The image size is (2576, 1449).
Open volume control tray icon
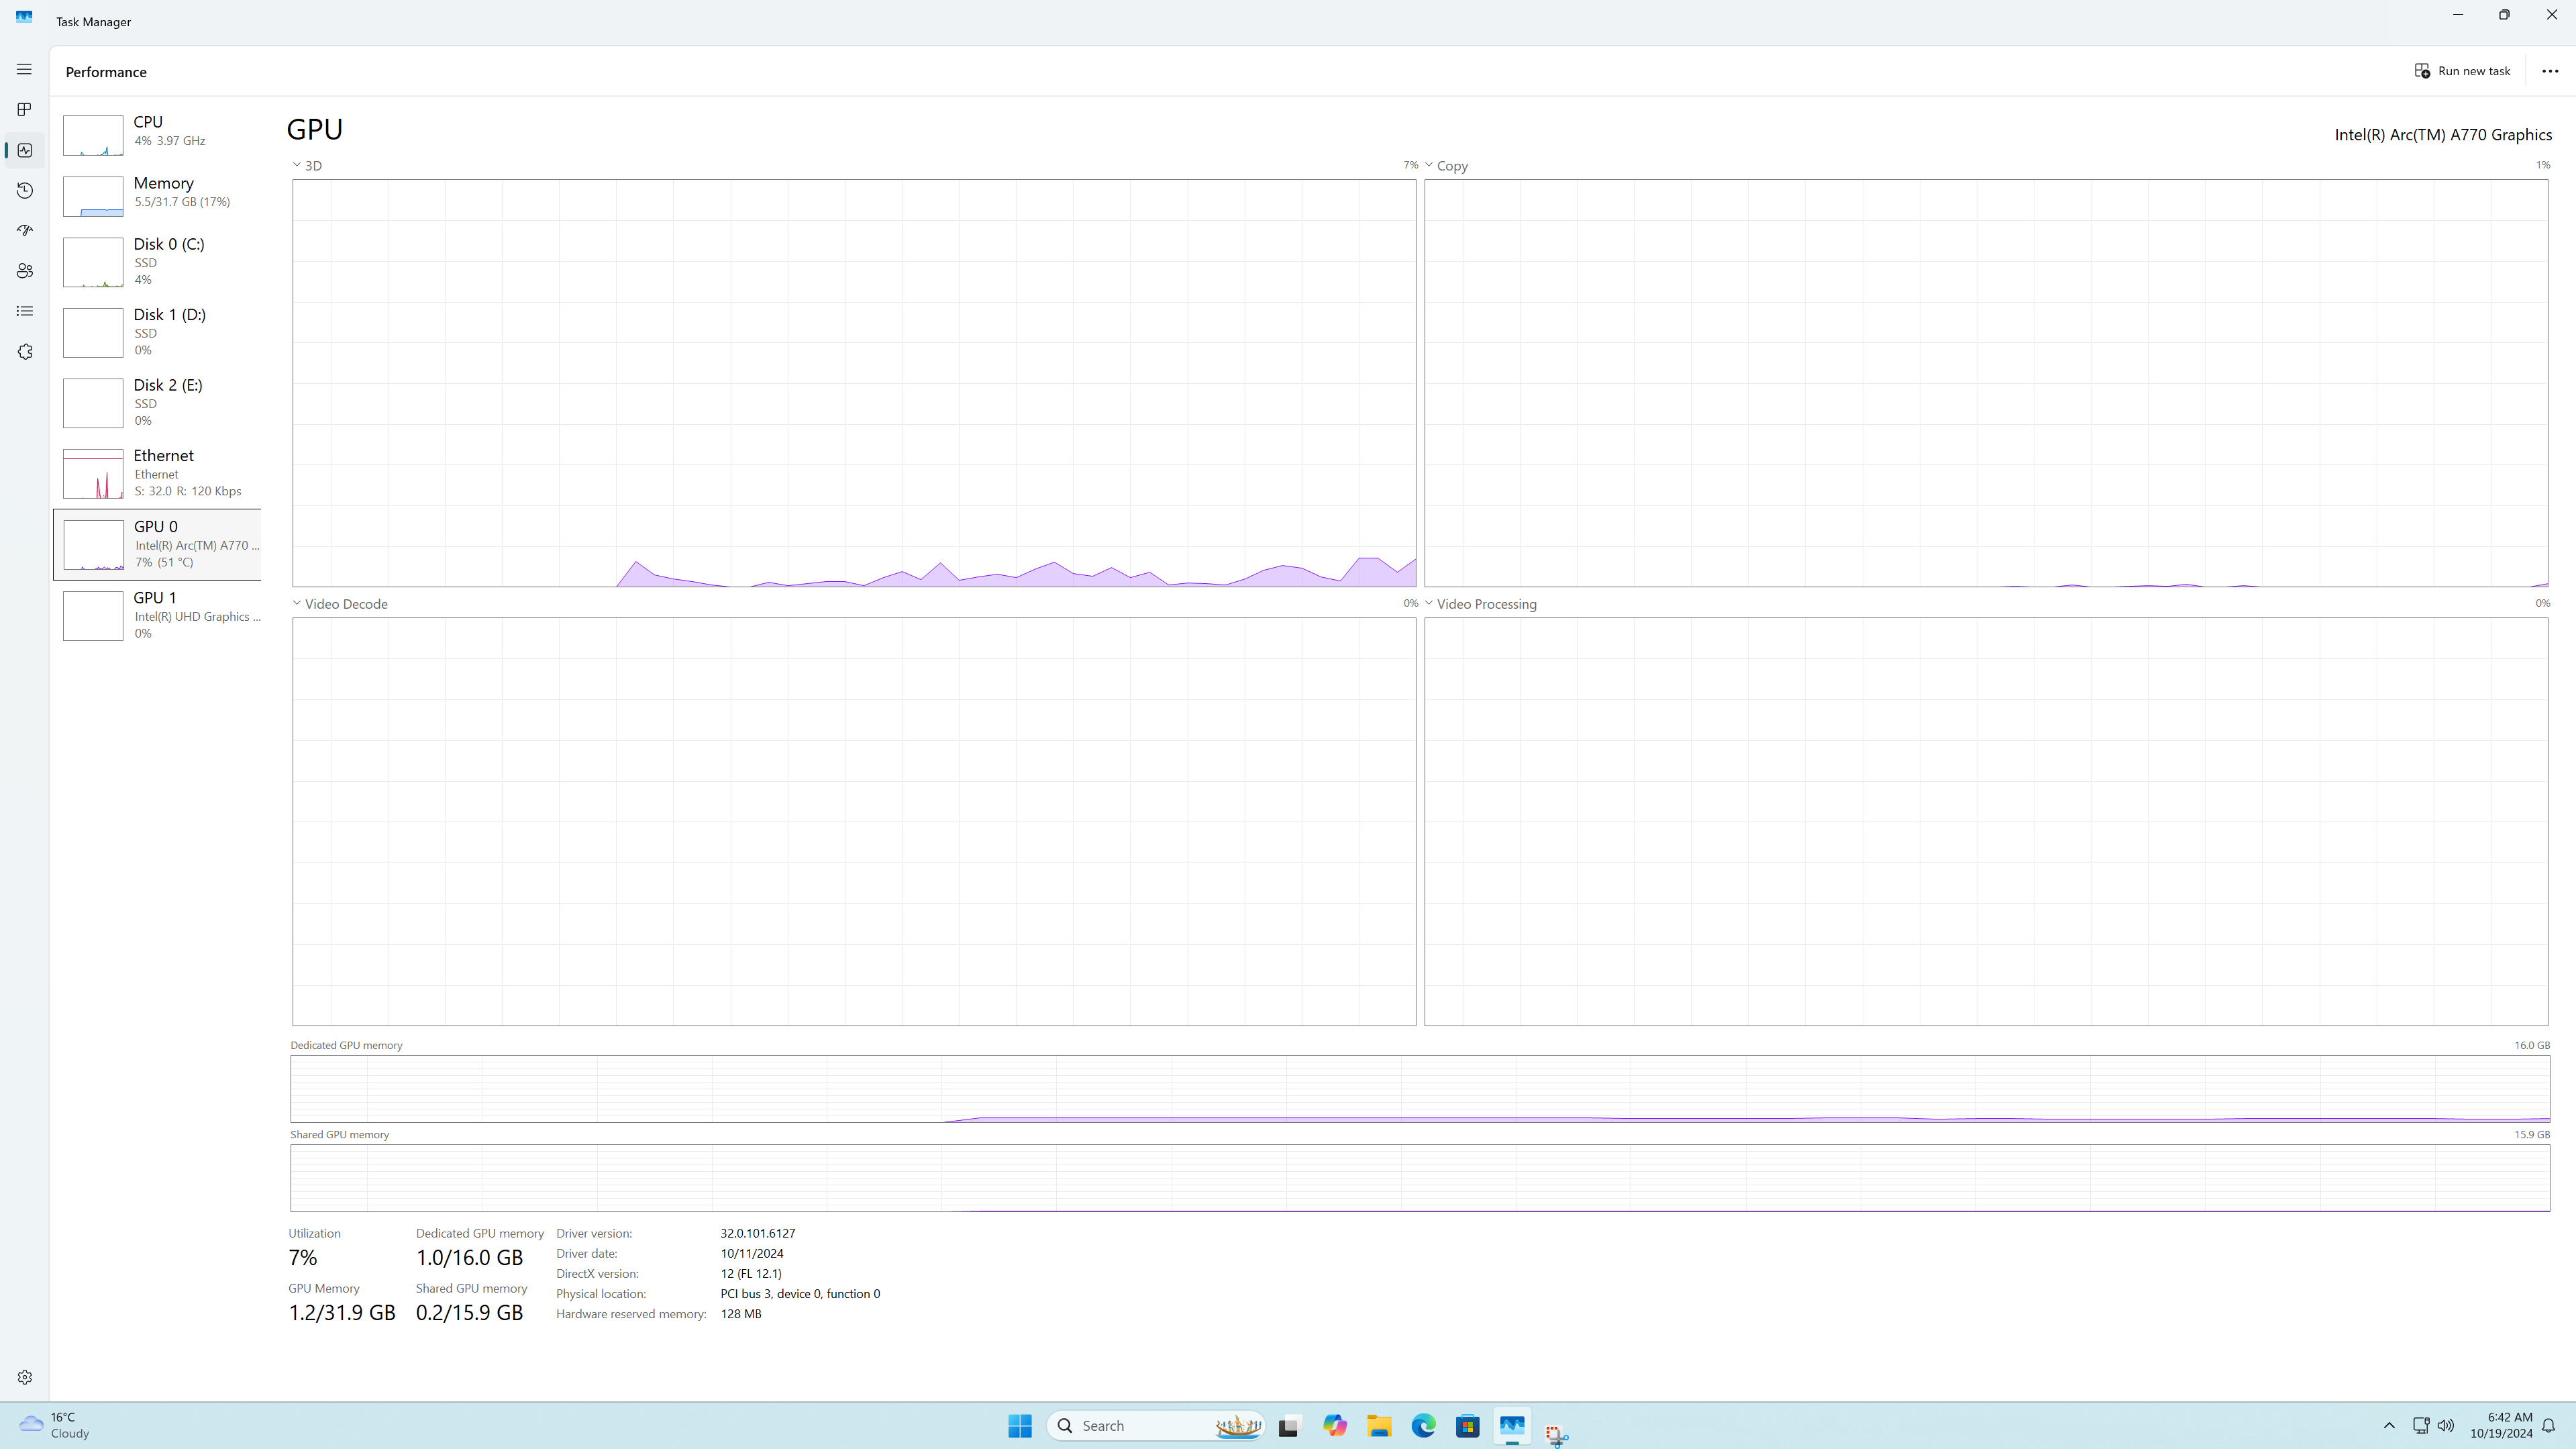(x=2446, y=1425)
